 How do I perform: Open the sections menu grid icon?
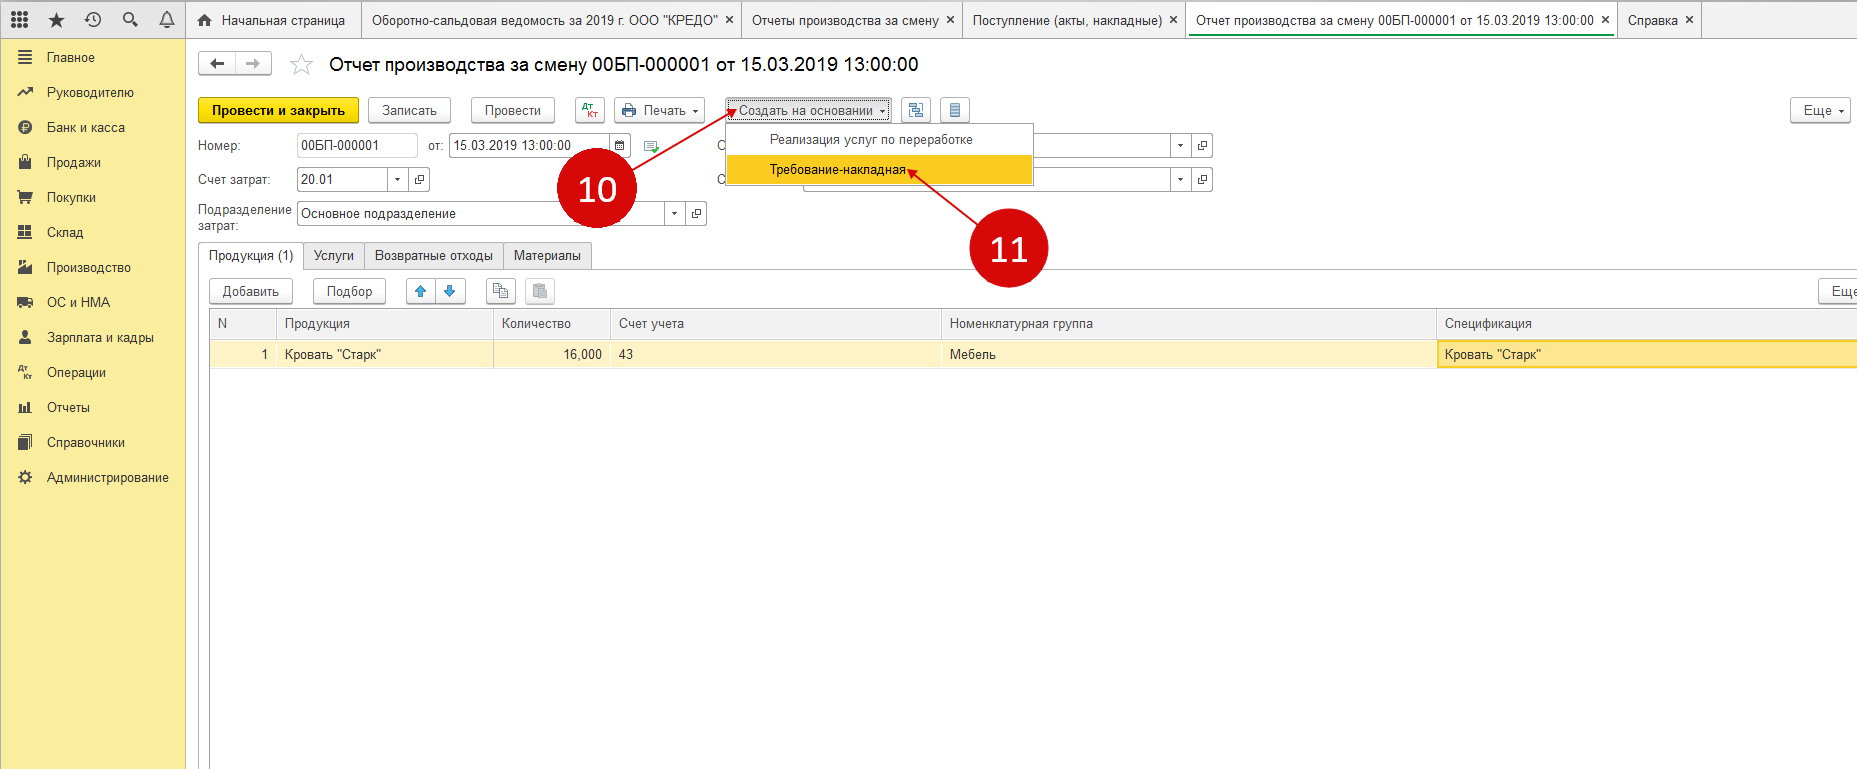pyautogui.click(x=19, y=19)
